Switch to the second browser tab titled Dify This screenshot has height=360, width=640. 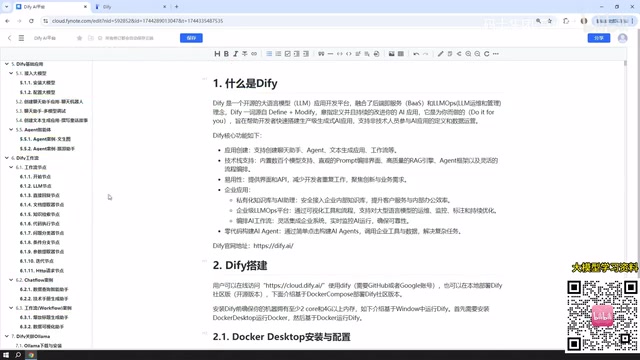tap(131, 7)
